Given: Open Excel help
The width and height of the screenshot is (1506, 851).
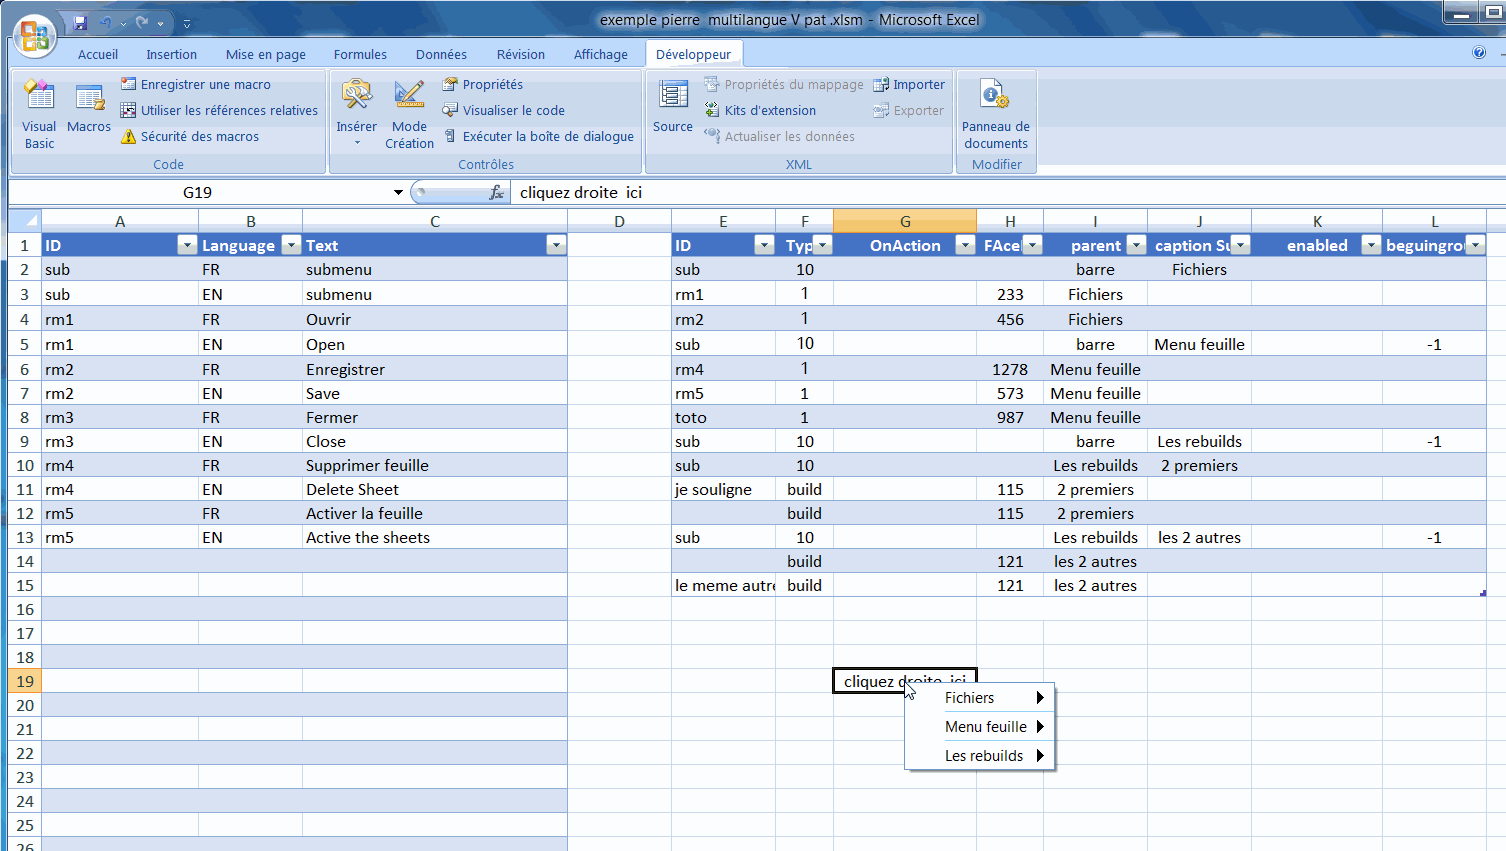Looking at the screenshot, I should [x=1479, y=53].
